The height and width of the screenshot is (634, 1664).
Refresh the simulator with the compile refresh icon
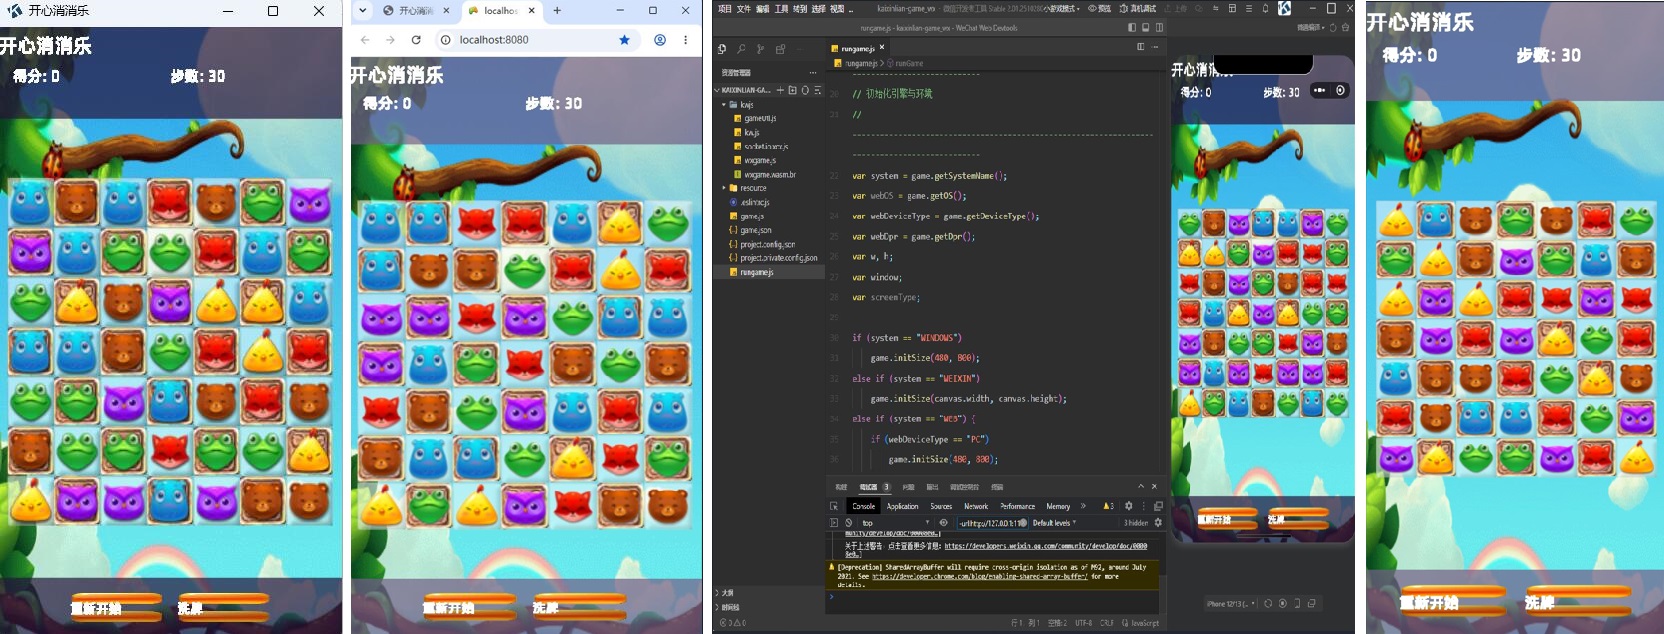(1332, 27)
